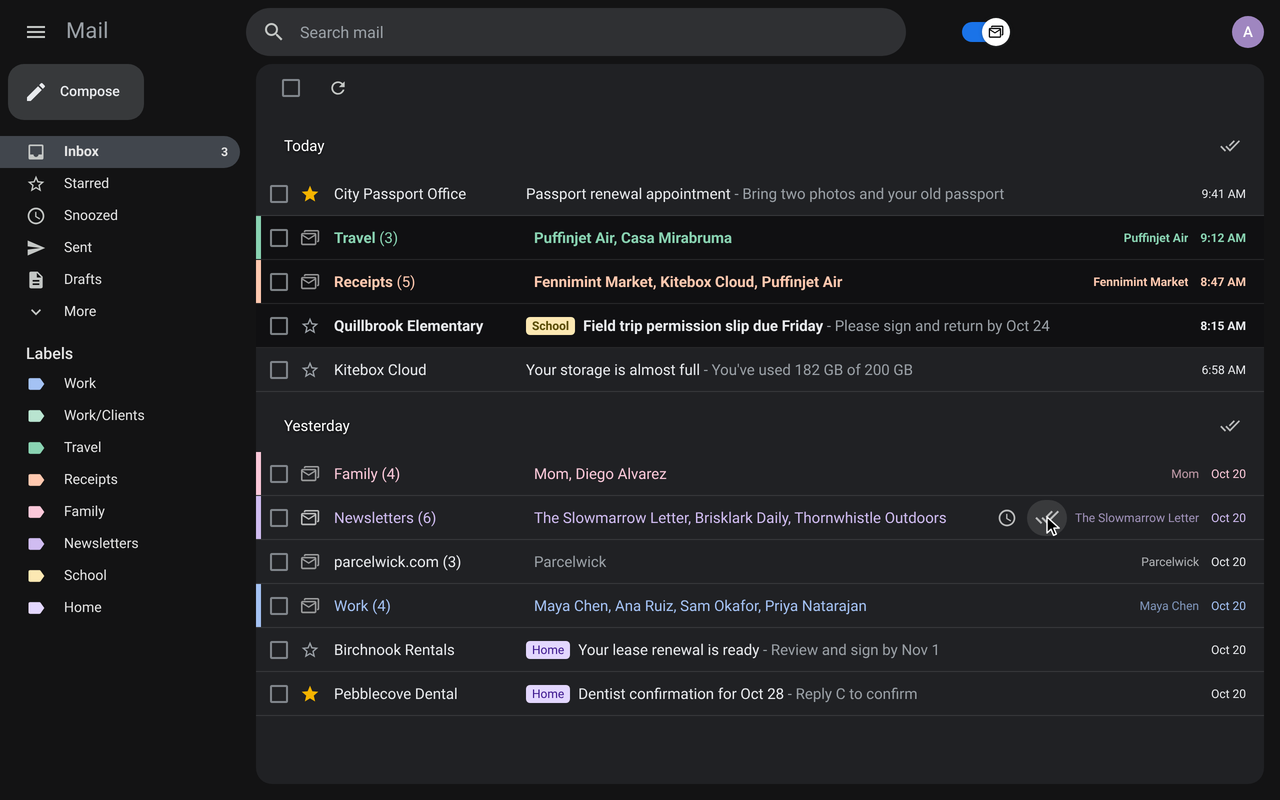1280x800 pixels.
Task: Open the Your lease renewal is ready email
Action: pos(760,650)
